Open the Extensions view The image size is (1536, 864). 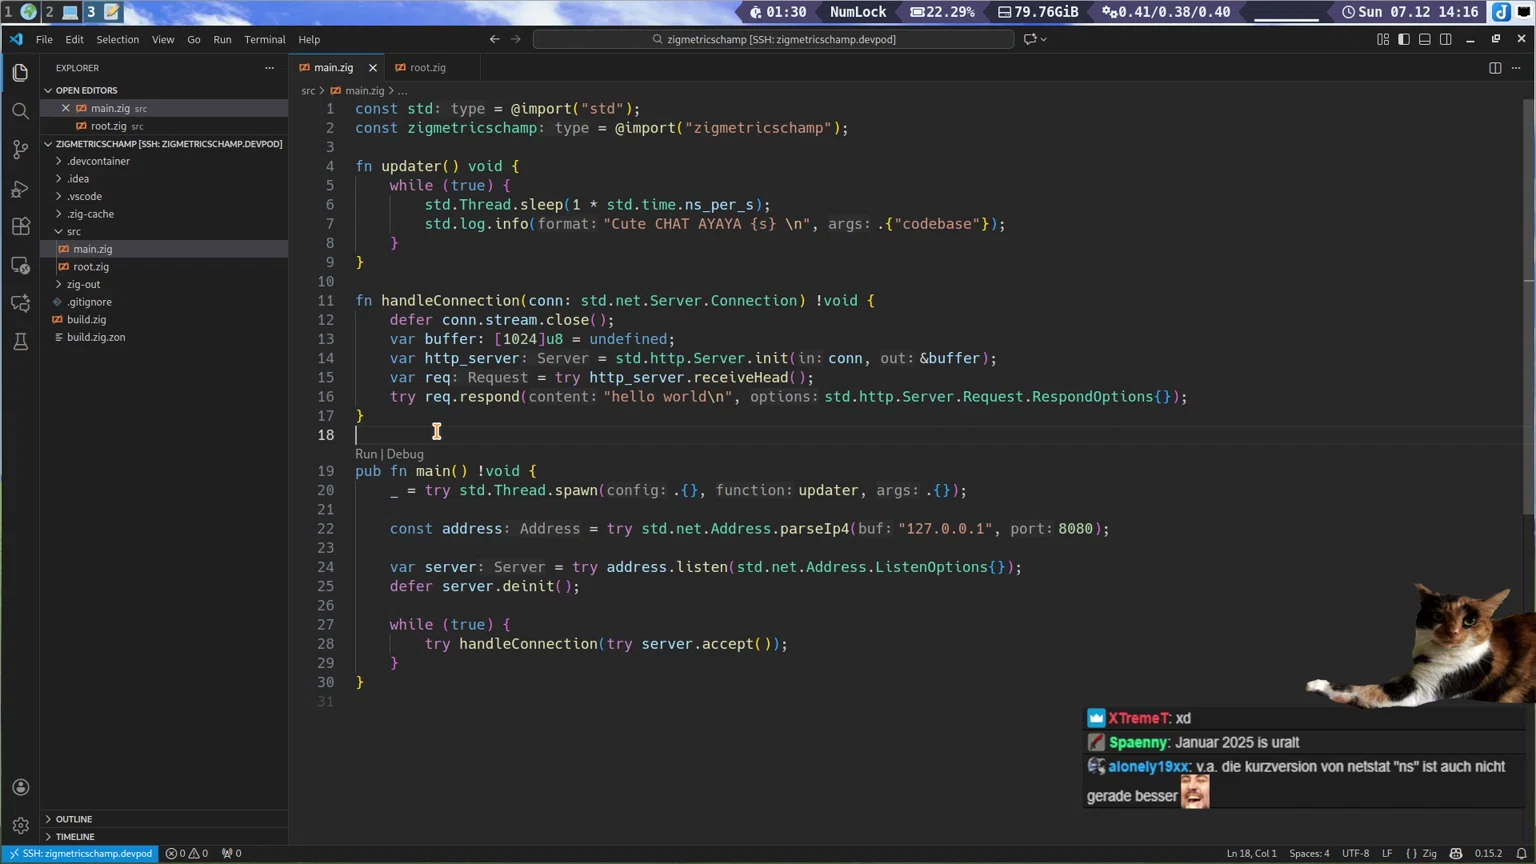pyautogui.click(x=20, y=227)
